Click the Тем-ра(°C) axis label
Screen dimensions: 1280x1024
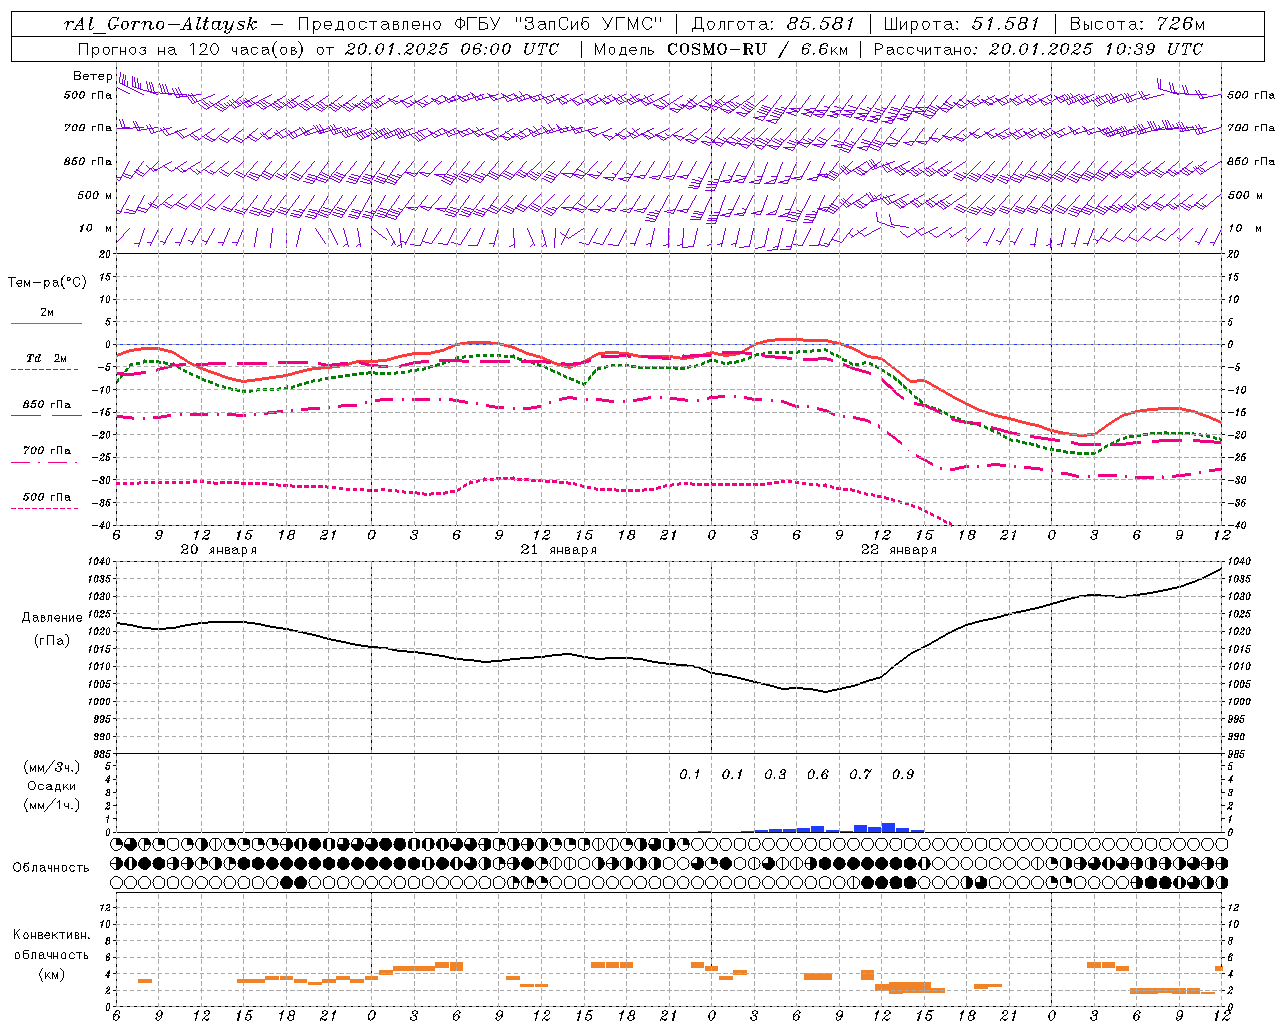point(47,283)
